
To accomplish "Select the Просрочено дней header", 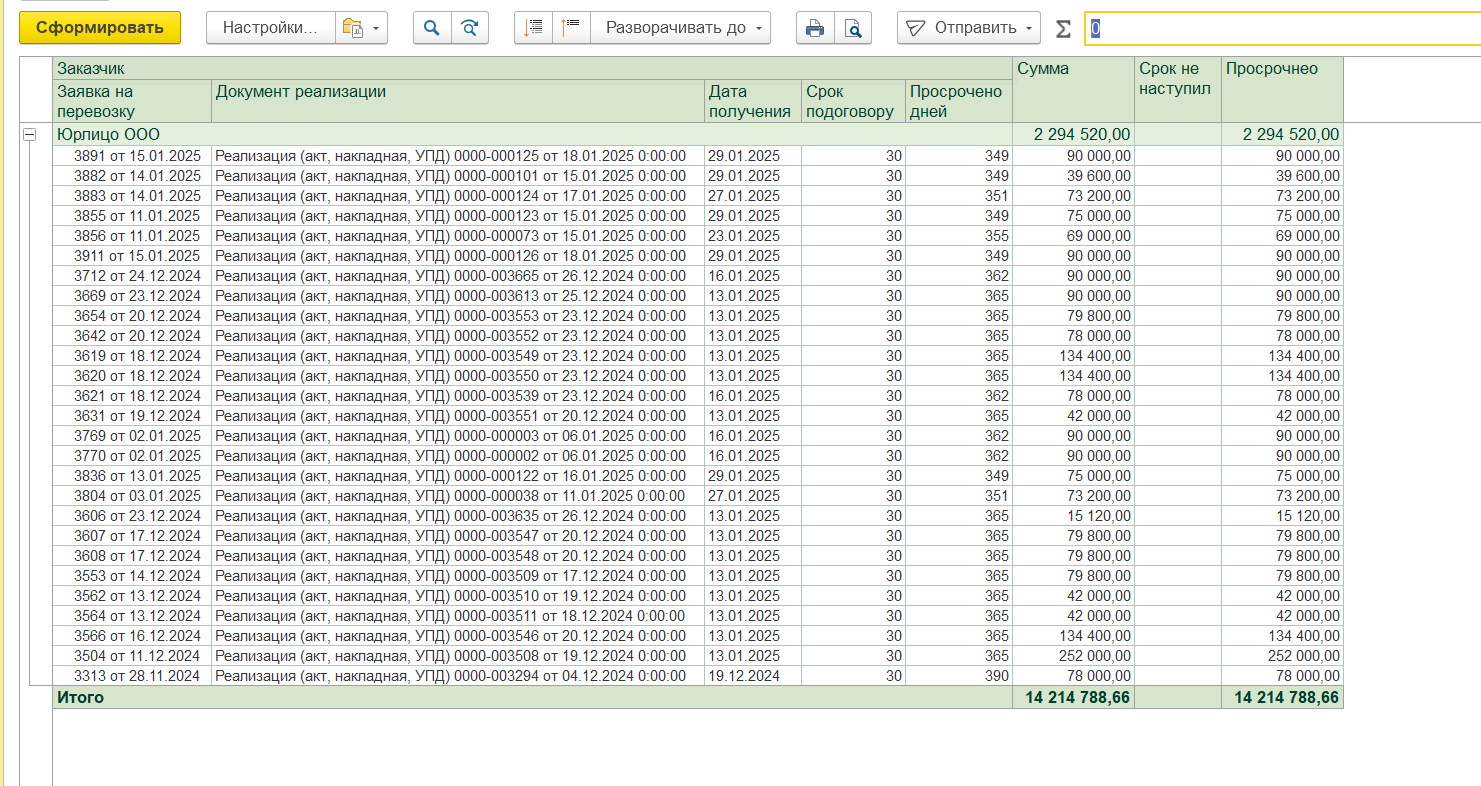I will [x=960, y=101].
